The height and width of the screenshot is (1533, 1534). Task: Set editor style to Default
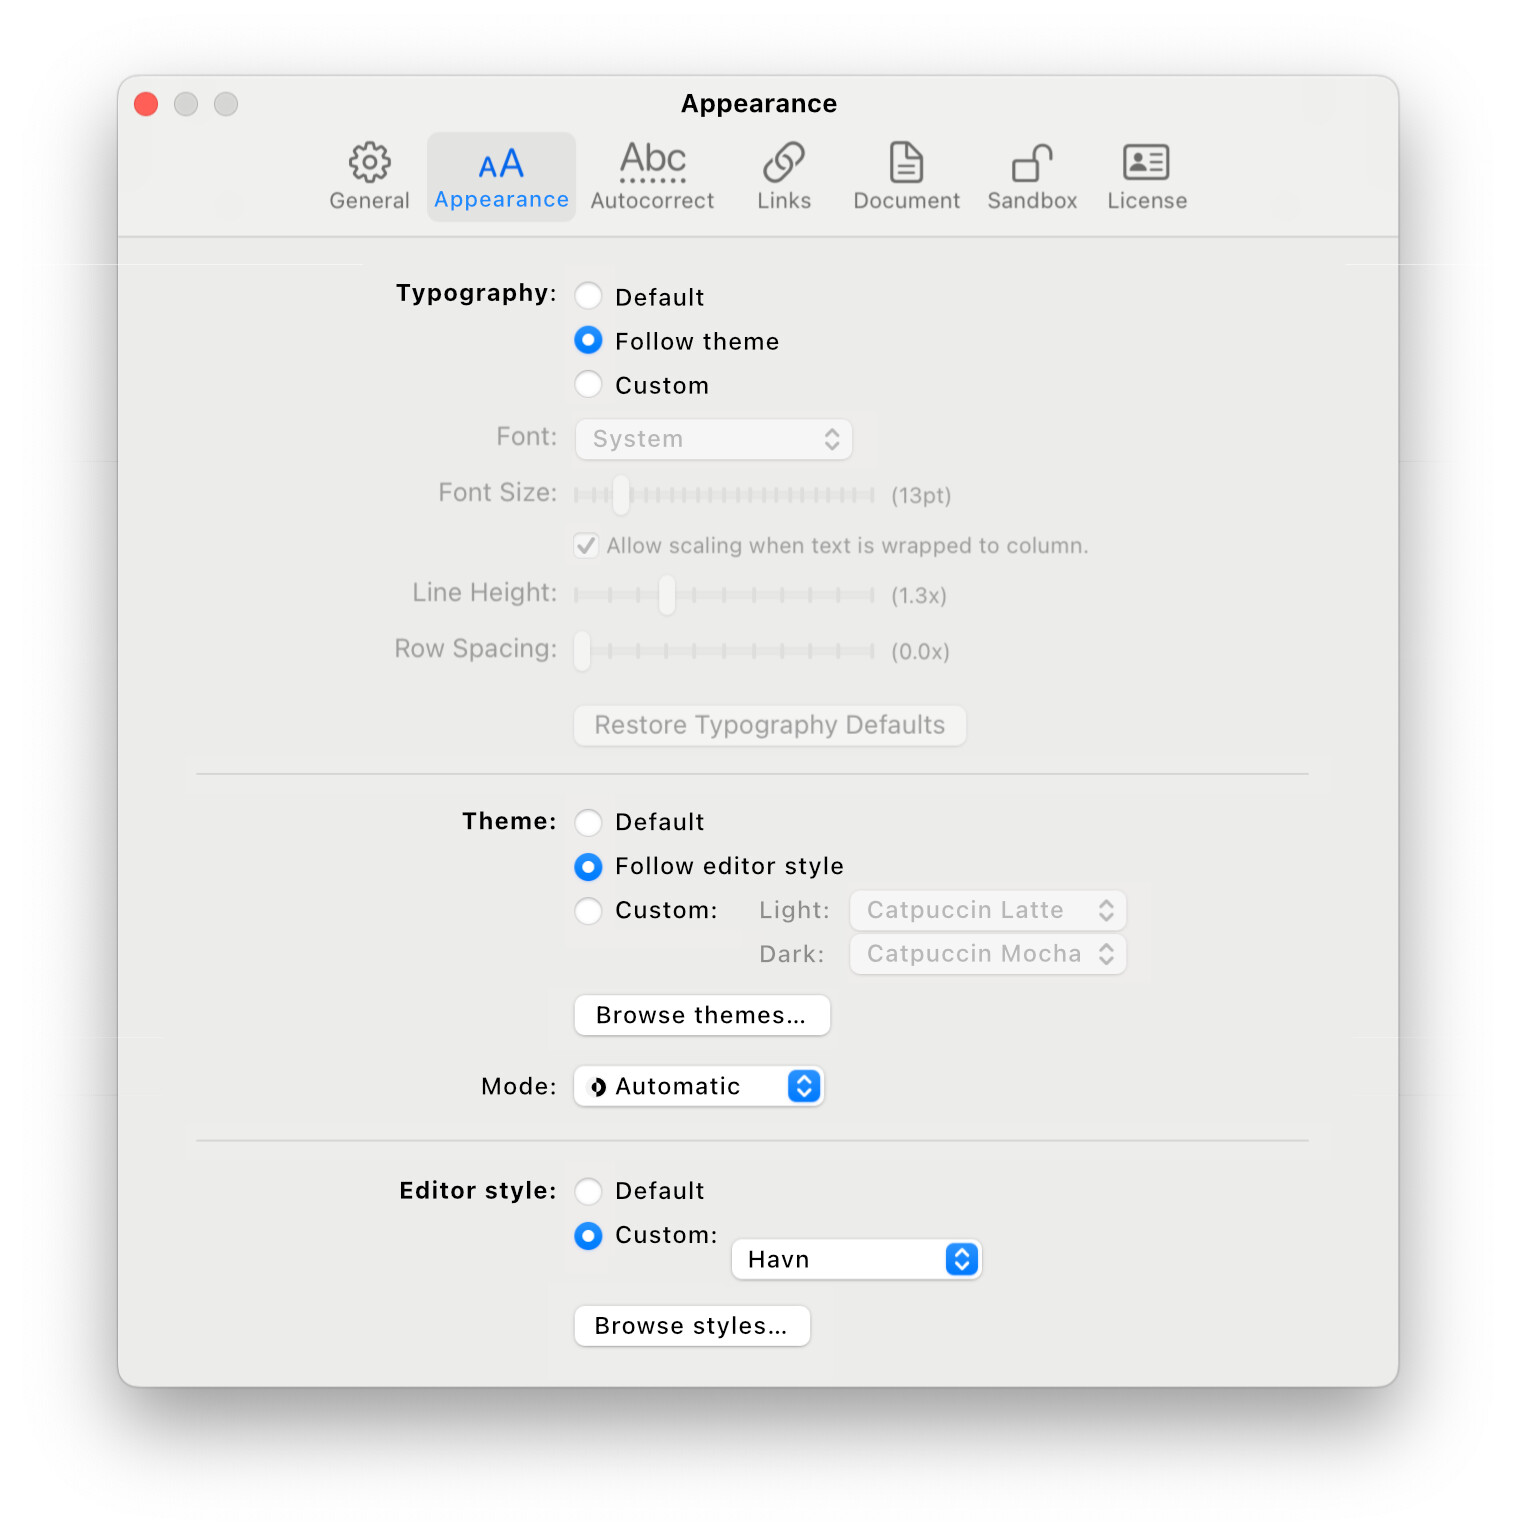click(589, 1191)
